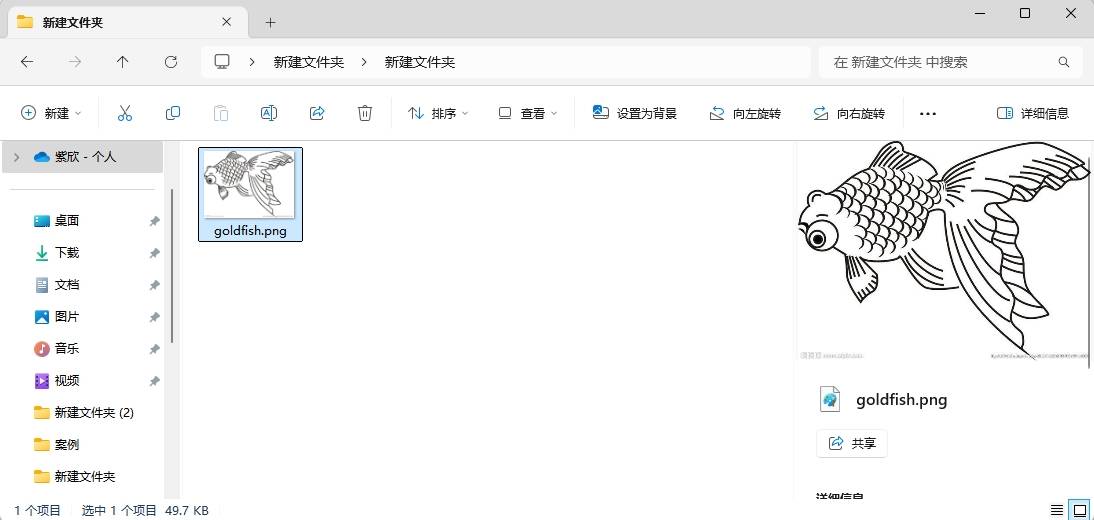Navigate back to previous folder
Viewport: 1094px width, 520px height.
coord(27,62)
